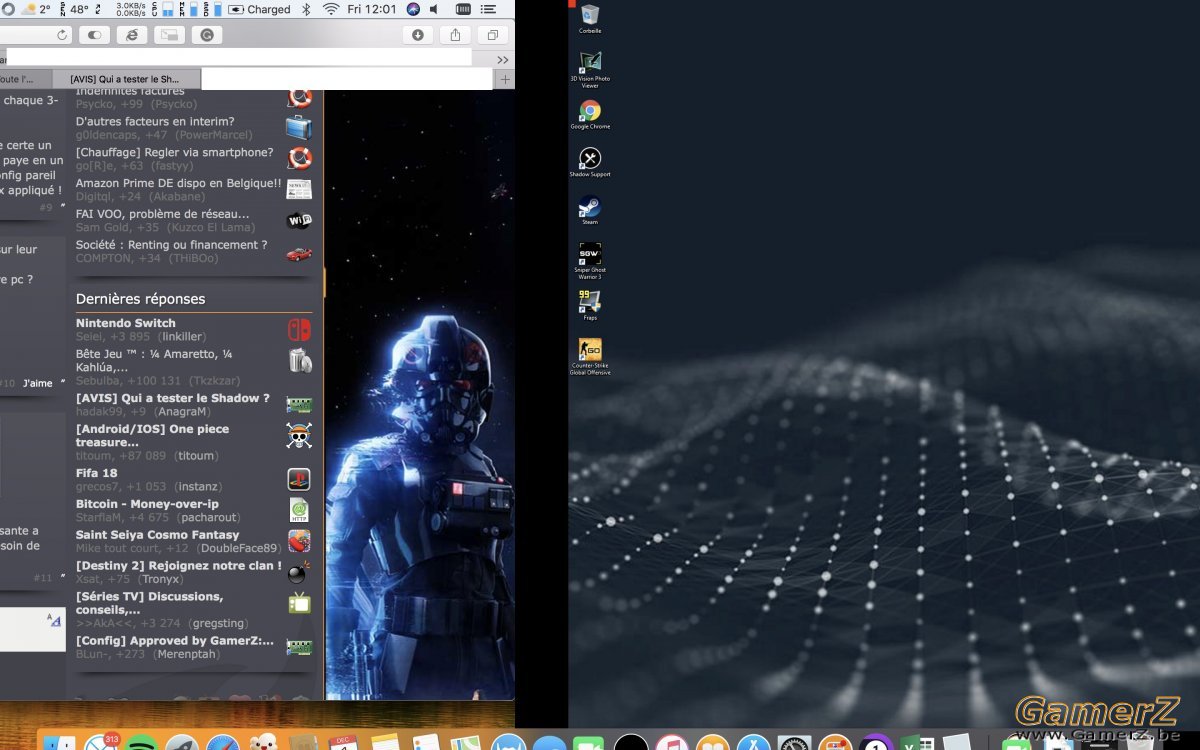Click the briefcase icon beside 'D'autres facteurs en interim?'
This screenshot has width=1200, height=750.
[298, 127]
